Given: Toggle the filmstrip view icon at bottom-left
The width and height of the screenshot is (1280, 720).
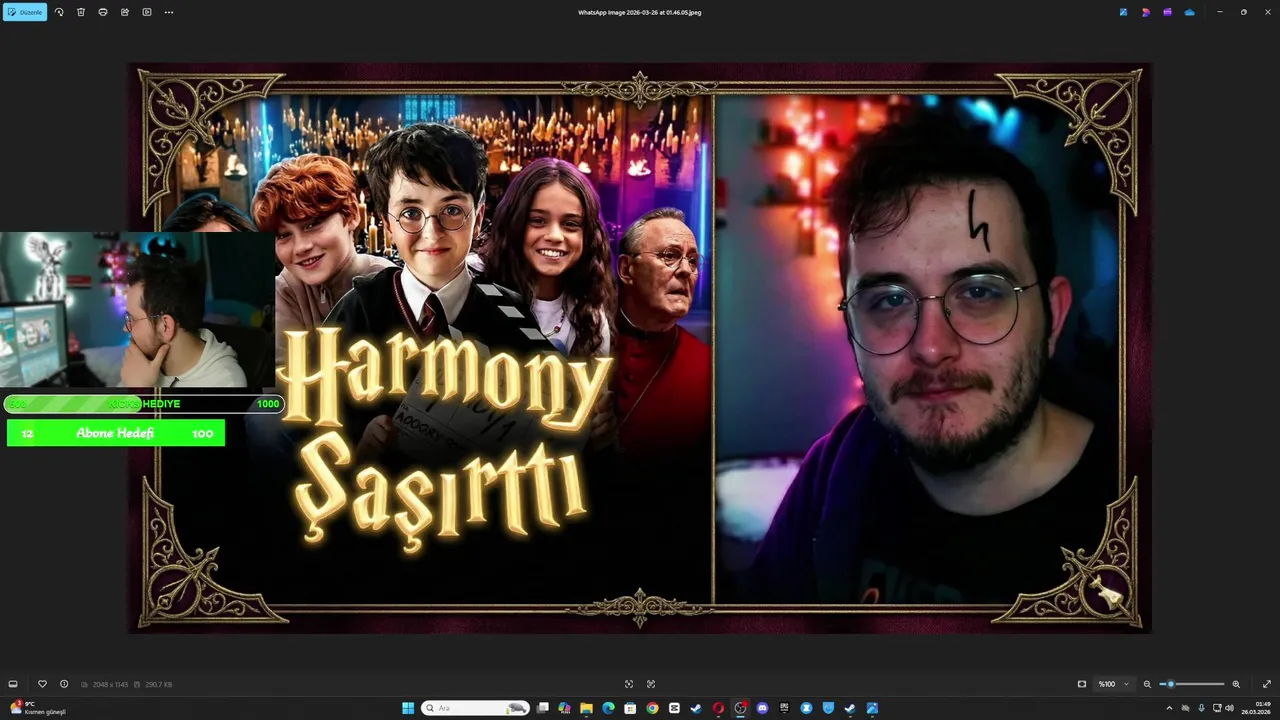Looking at the screenshot, I should tap(13, 684).
